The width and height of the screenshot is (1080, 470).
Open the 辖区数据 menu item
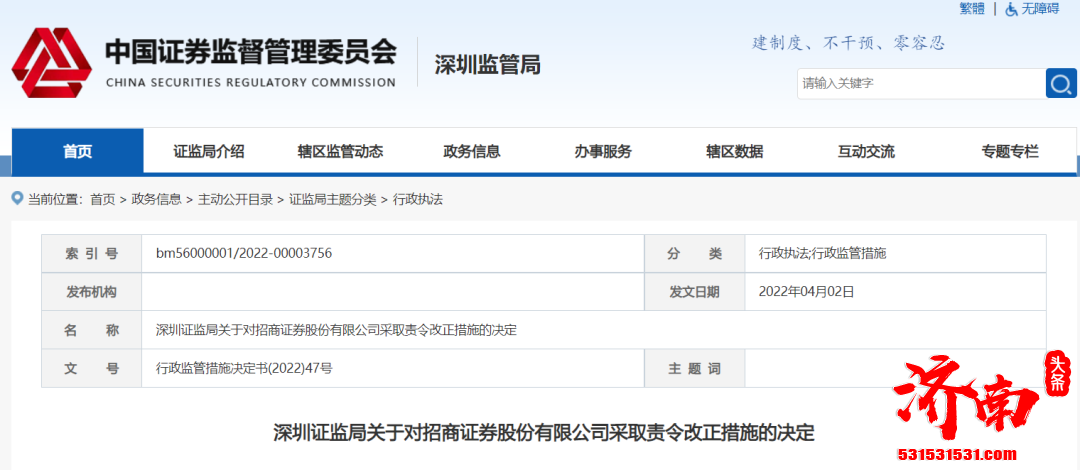(734, 152)
